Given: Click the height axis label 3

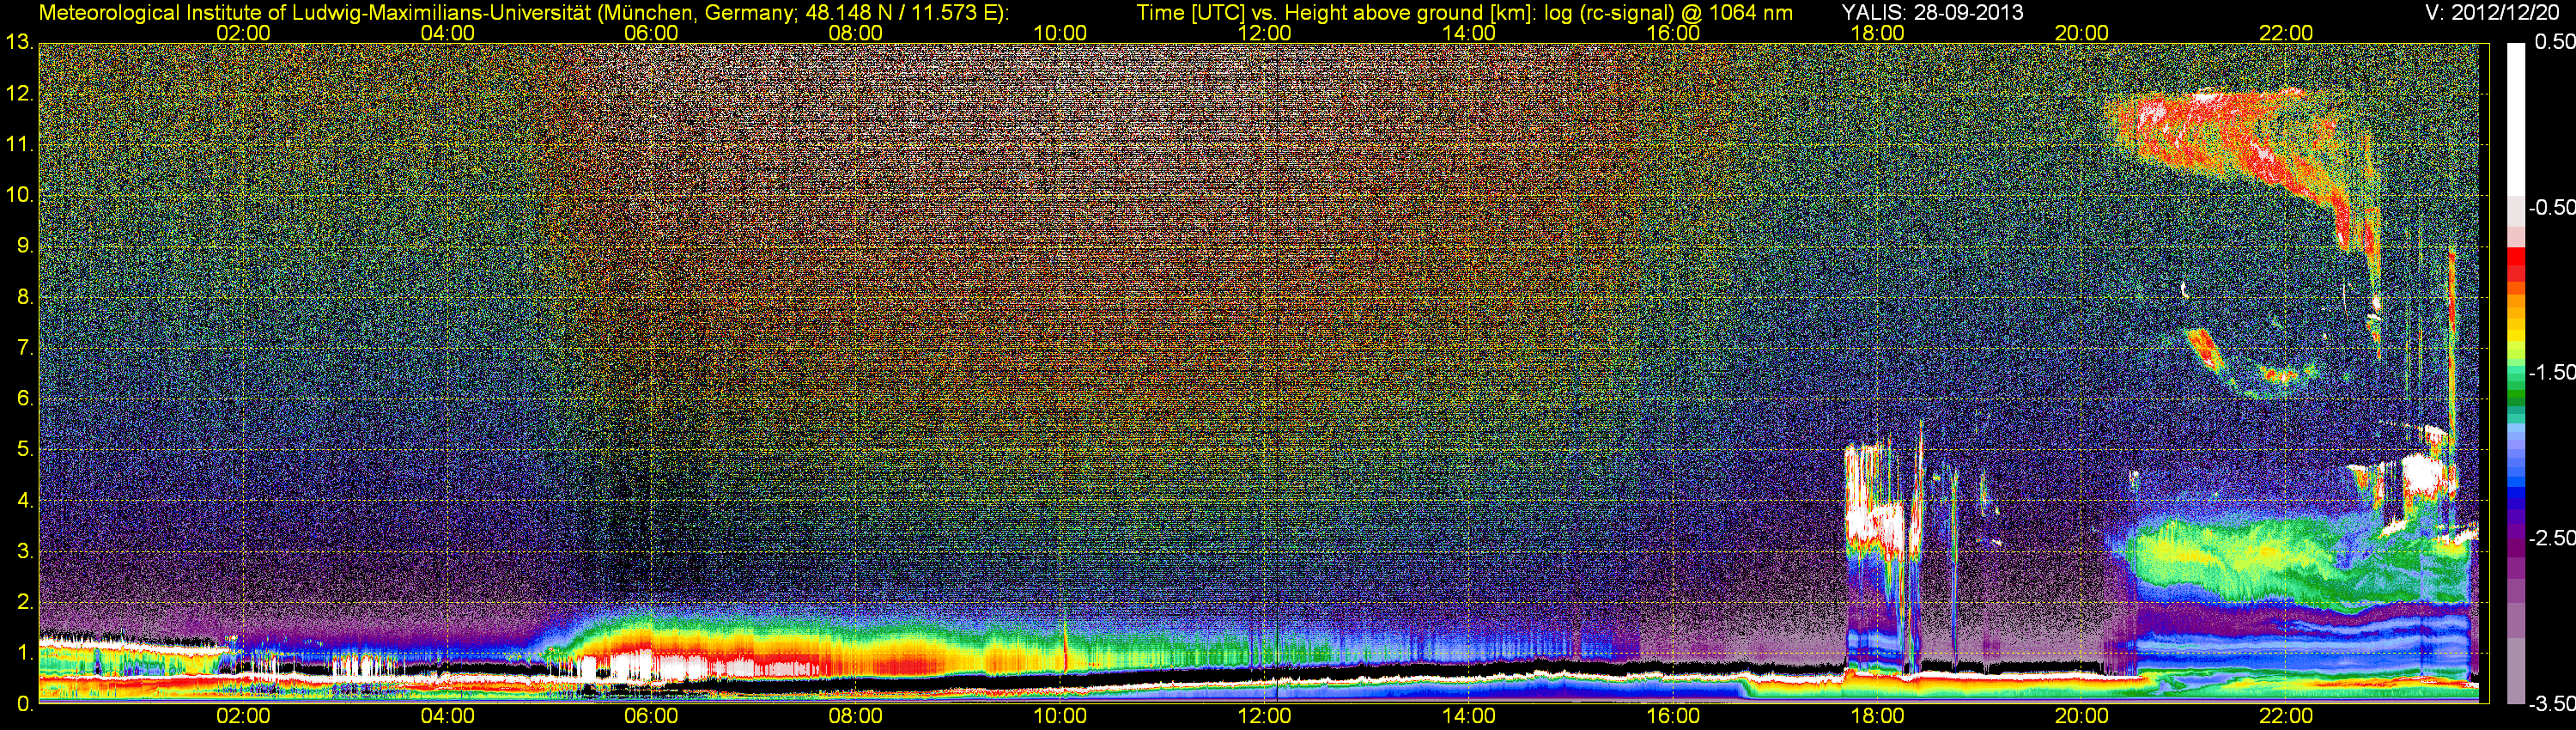Looking at the screenshot, I should coord(24,551).
